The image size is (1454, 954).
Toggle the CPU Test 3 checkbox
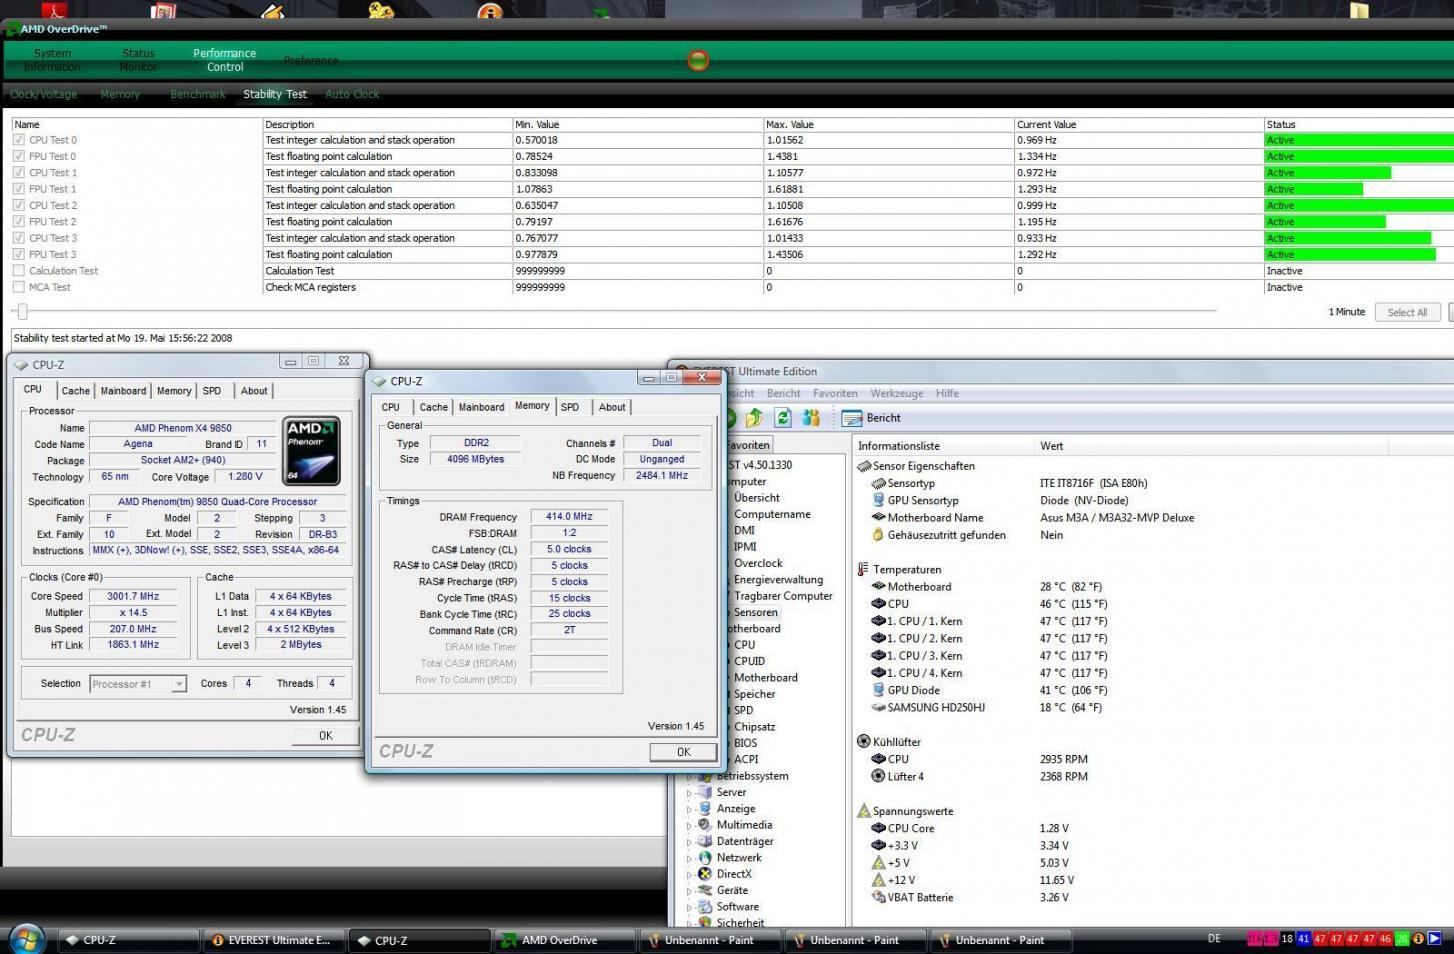tap(19, 238)
